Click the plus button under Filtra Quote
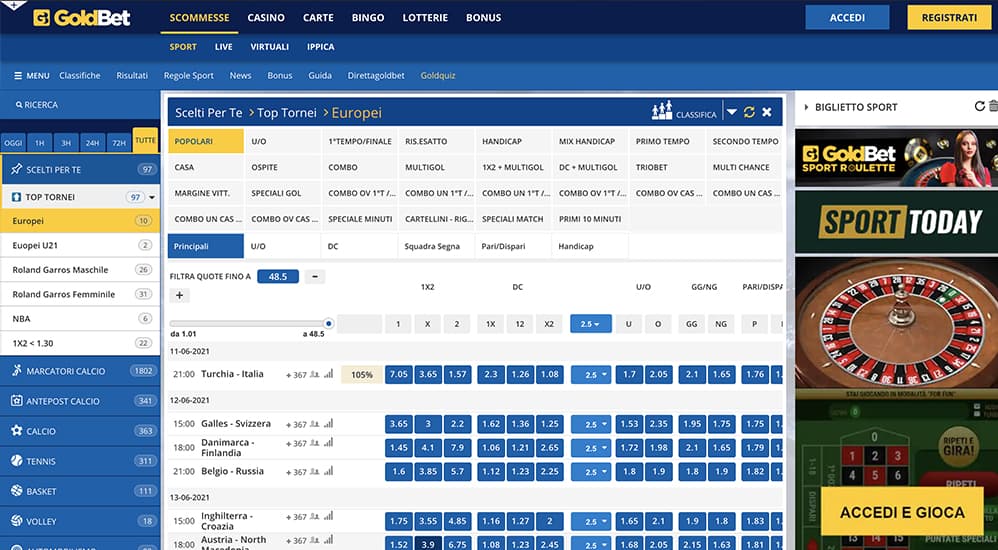Screen dimensions: 998x550 (x=179, y=295)
